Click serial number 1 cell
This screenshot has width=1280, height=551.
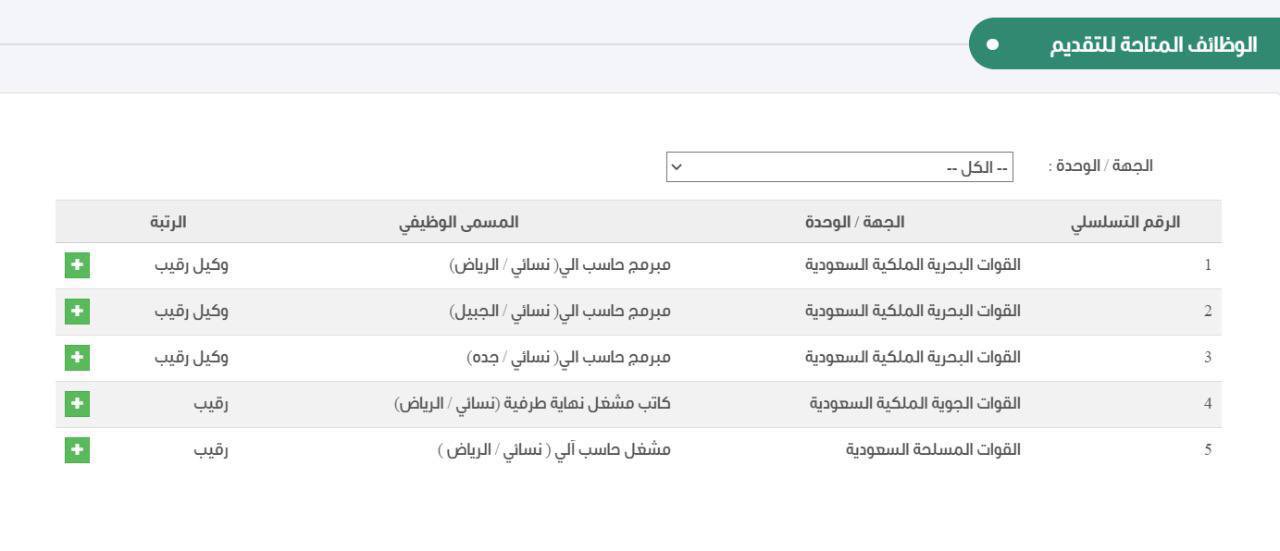tap(1208, 266)
